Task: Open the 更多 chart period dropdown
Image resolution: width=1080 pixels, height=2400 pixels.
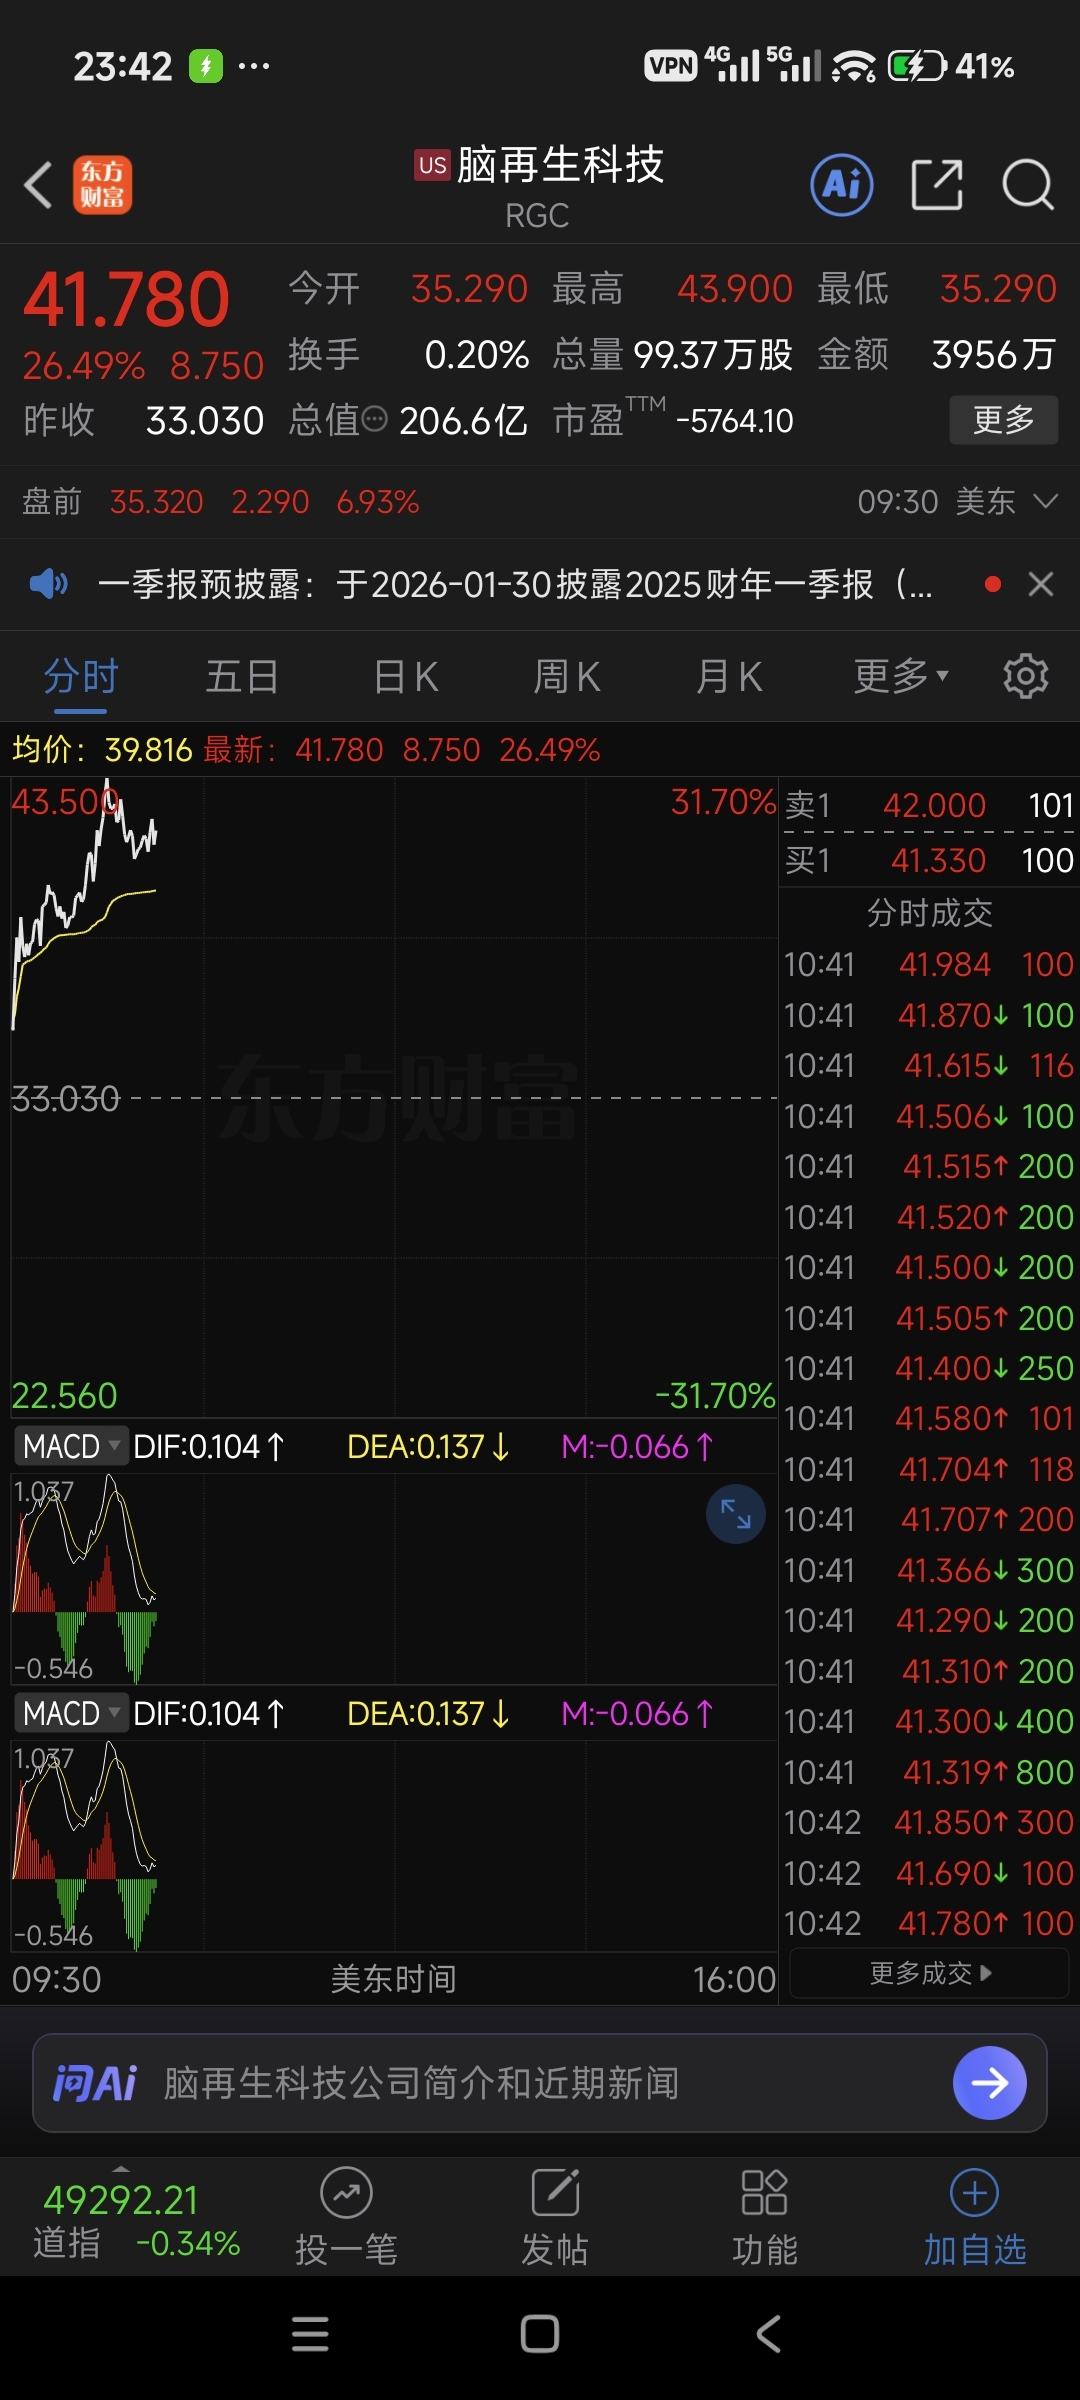Action: click(x=900, y=677)
